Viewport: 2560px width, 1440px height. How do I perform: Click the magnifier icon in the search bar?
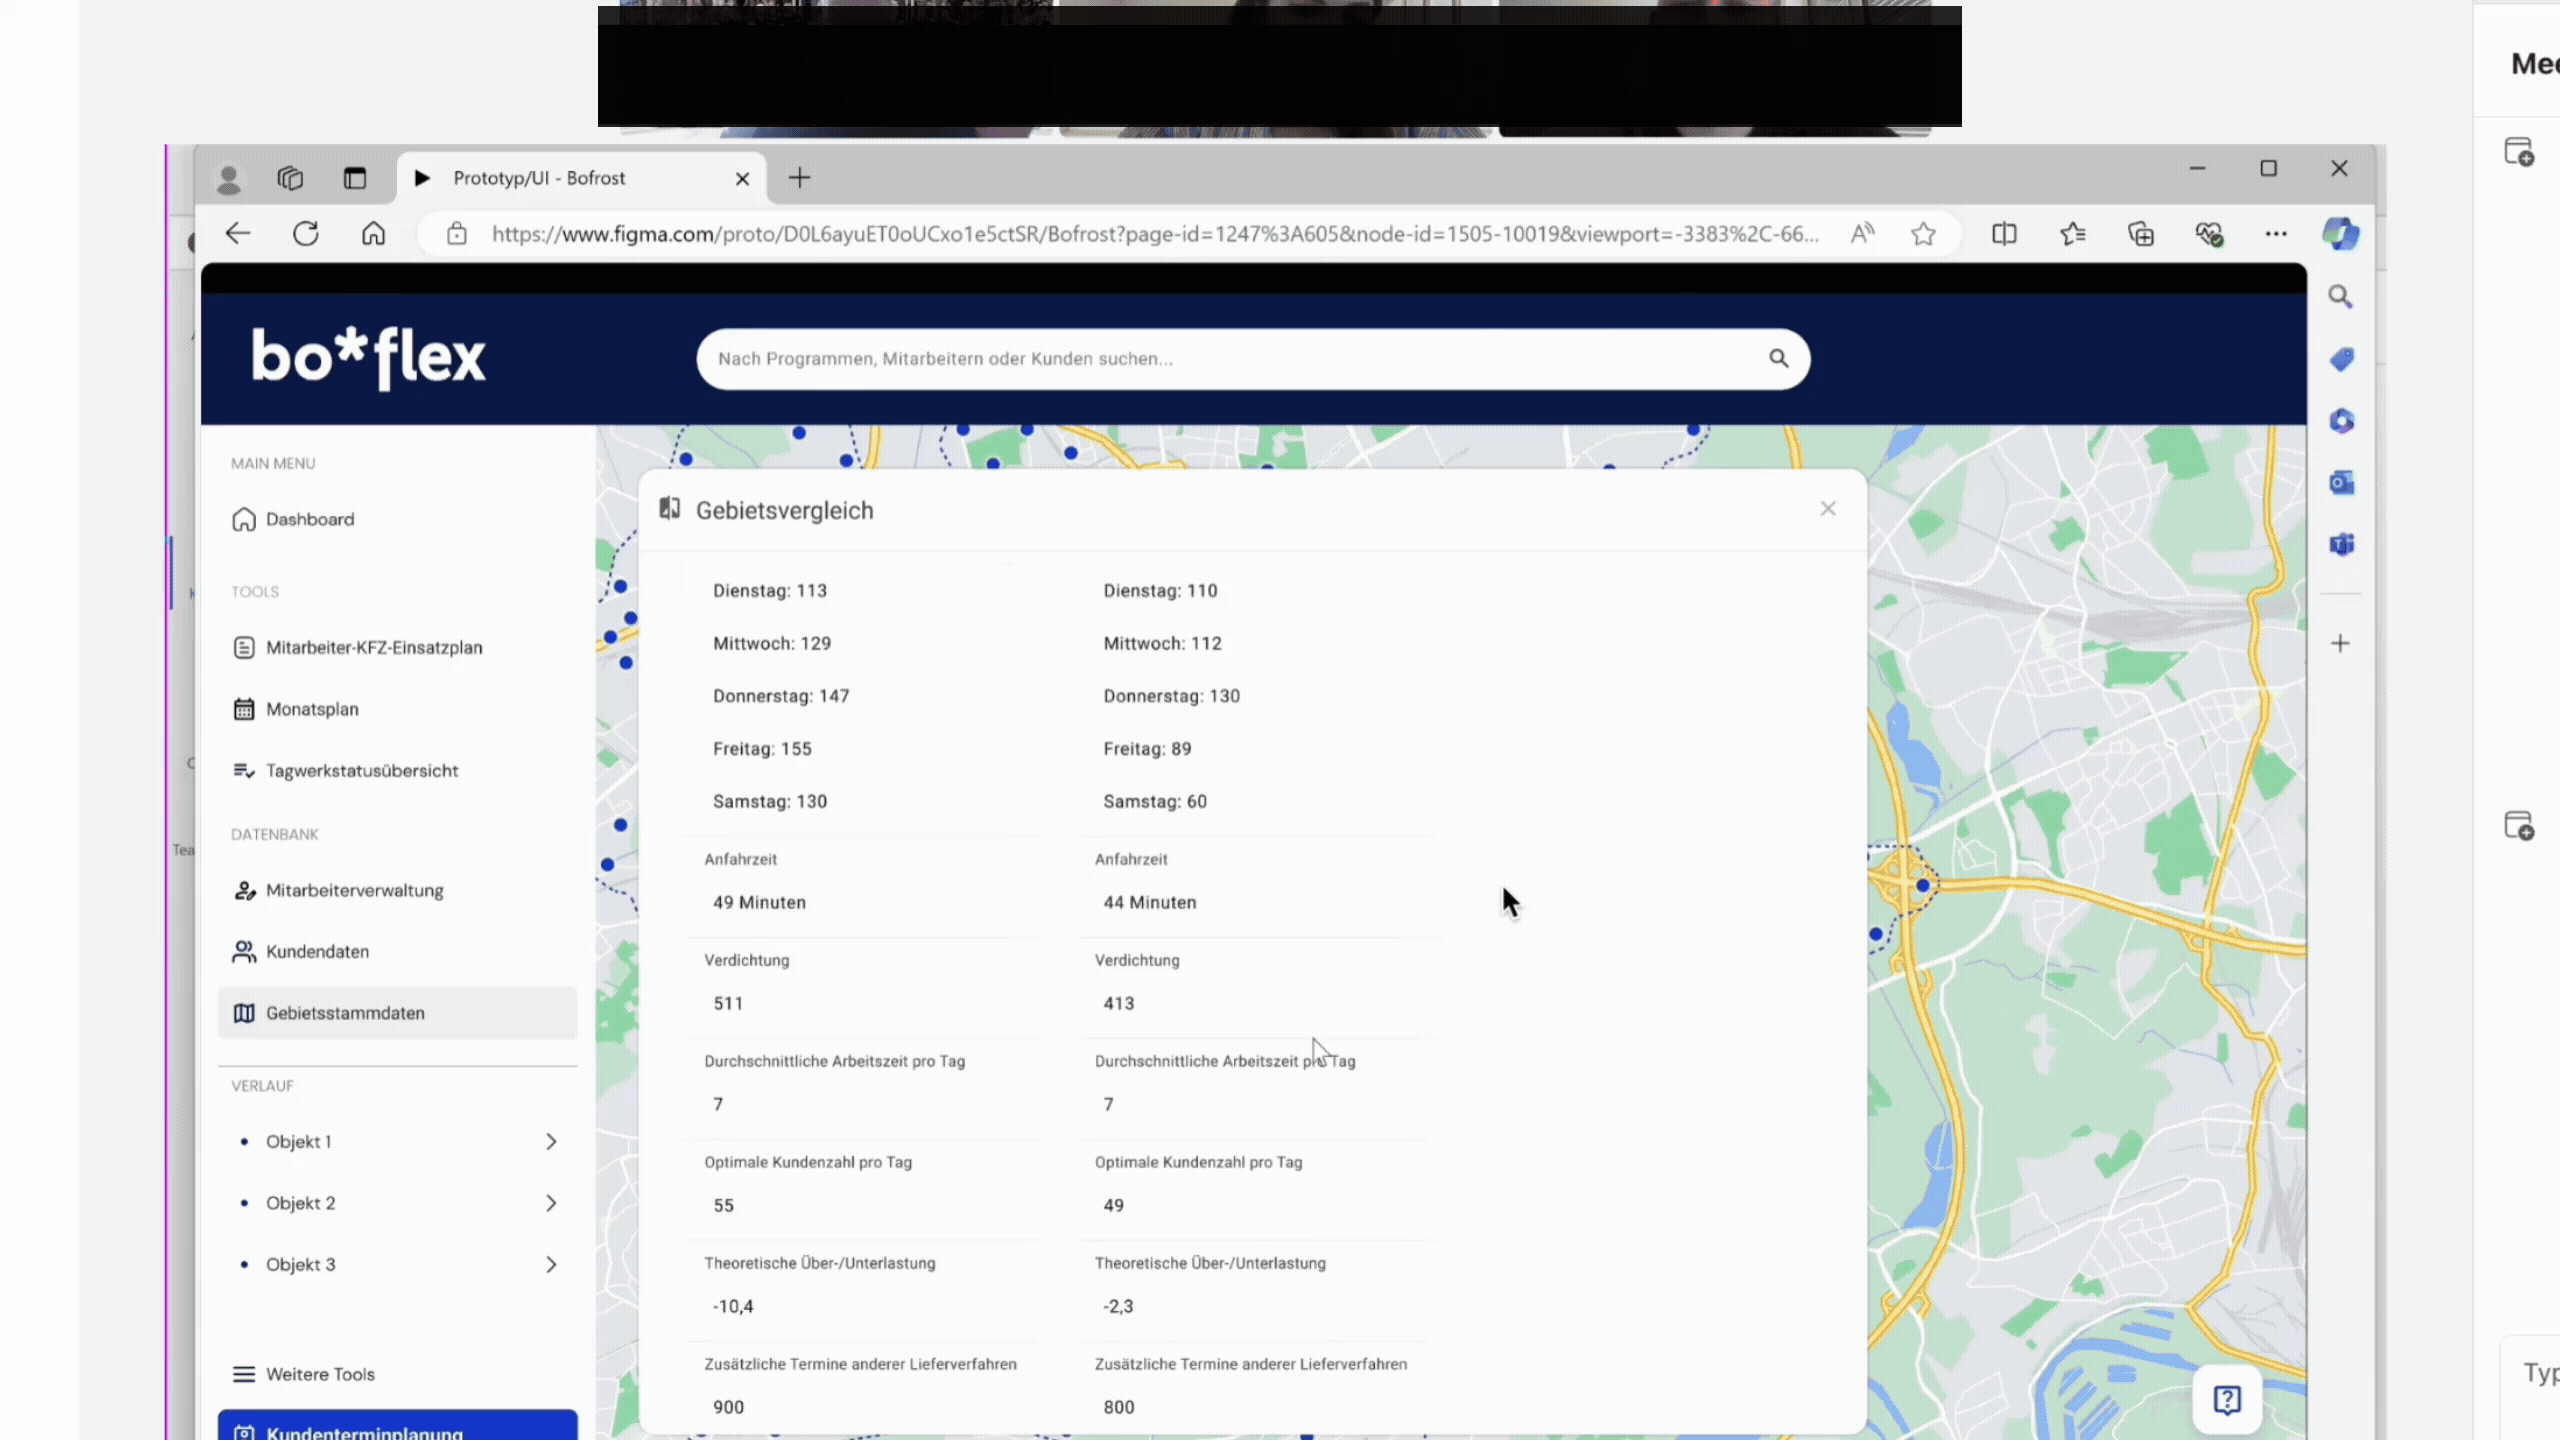[1778, 358]
